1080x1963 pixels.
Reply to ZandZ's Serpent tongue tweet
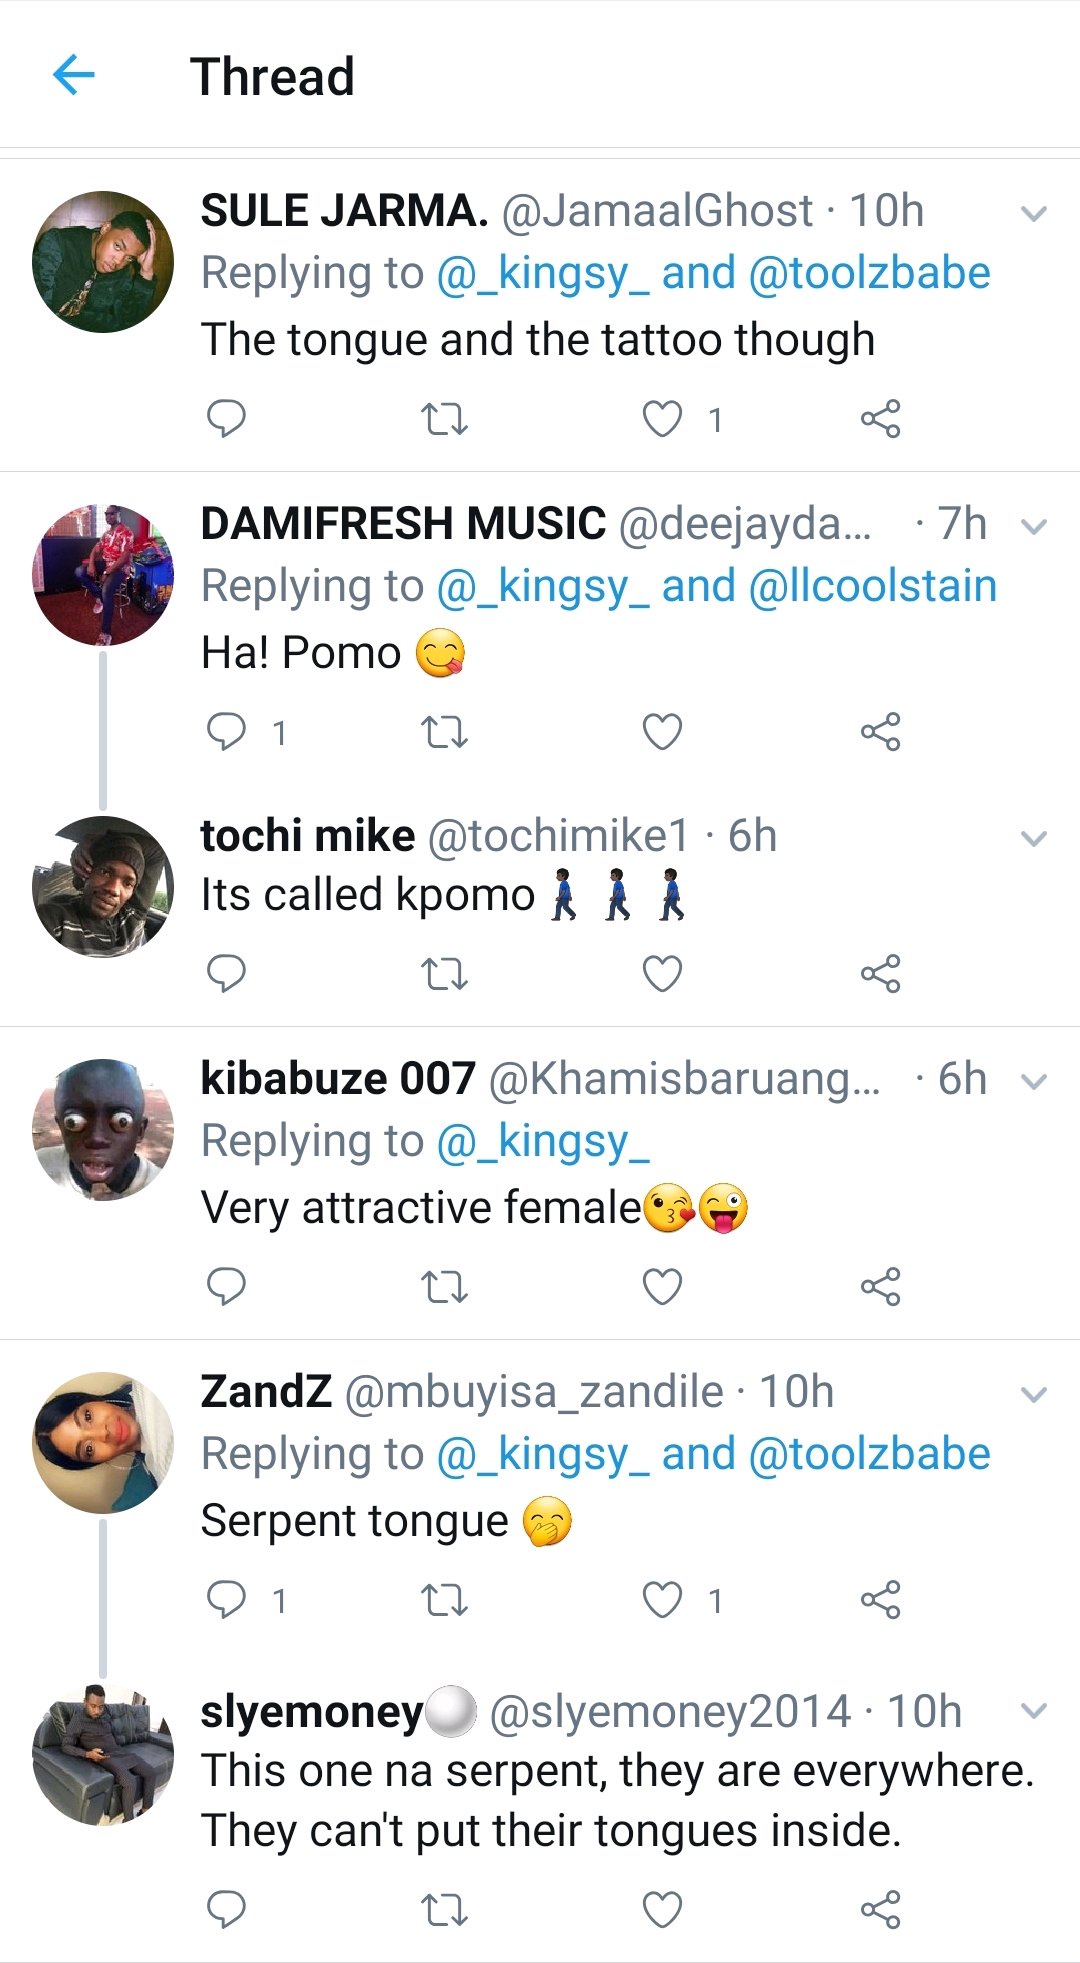(x=226, y=1599)
